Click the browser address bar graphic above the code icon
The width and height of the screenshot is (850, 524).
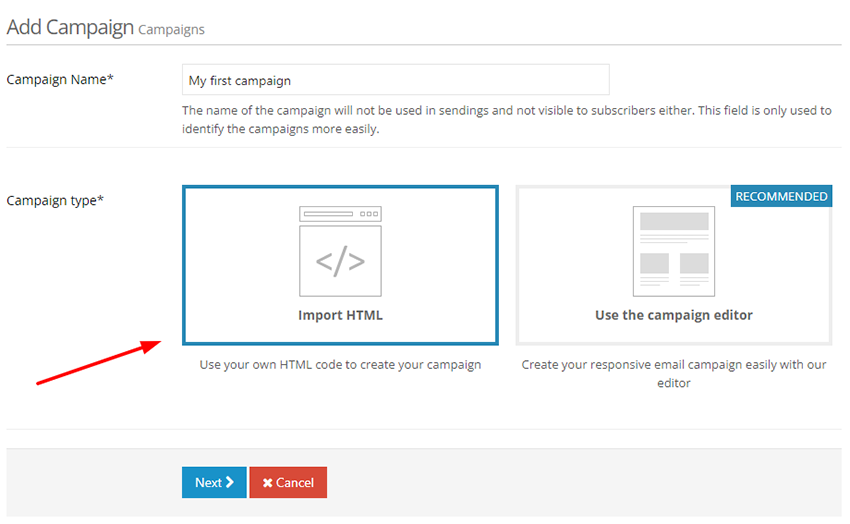point(340,214)
